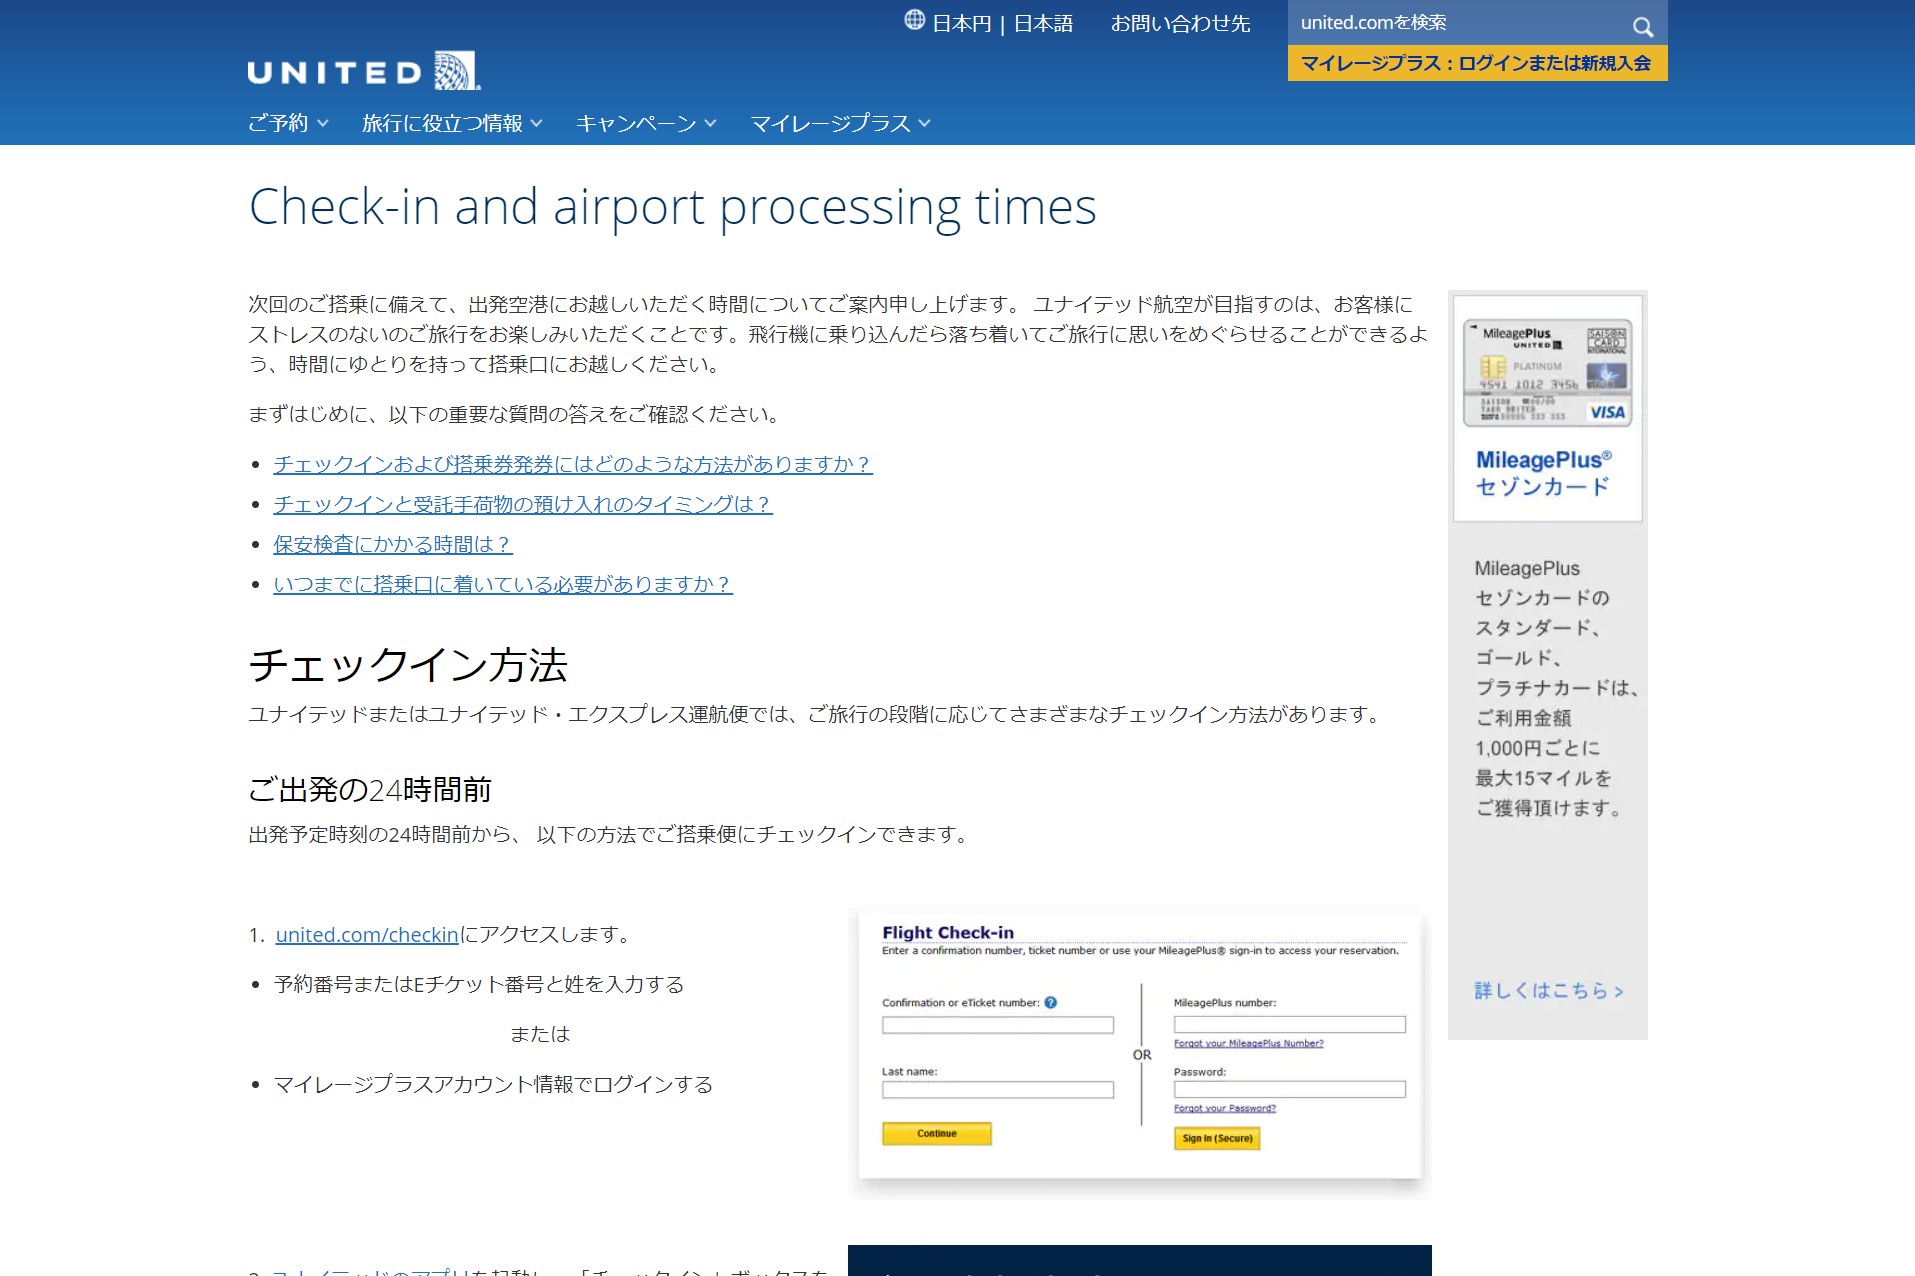Open link about チェックインおよび搭乗券発券 methods
1915x1276 pixels.
pos(573,464)
